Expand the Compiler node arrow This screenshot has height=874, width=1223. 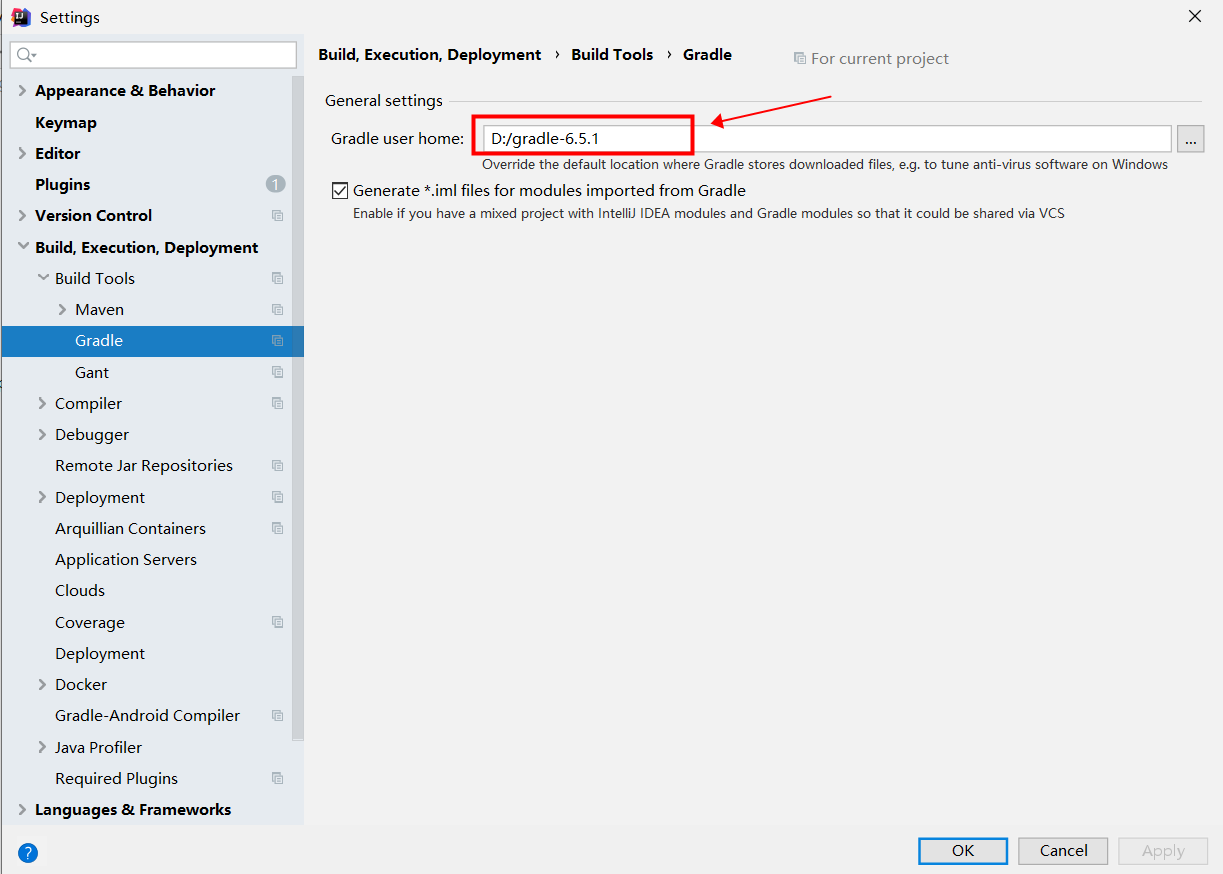pyautogui.click(x=42, y=404)
